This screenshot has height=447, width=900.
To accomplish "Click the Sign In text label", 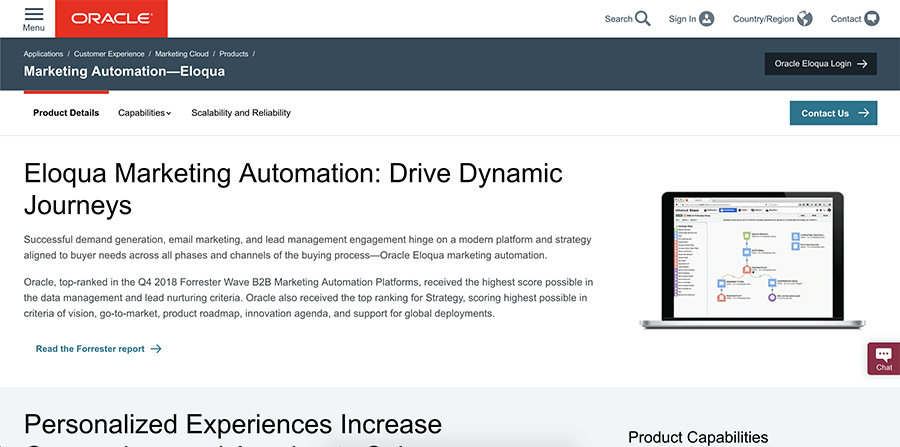I will click(682, 19).
